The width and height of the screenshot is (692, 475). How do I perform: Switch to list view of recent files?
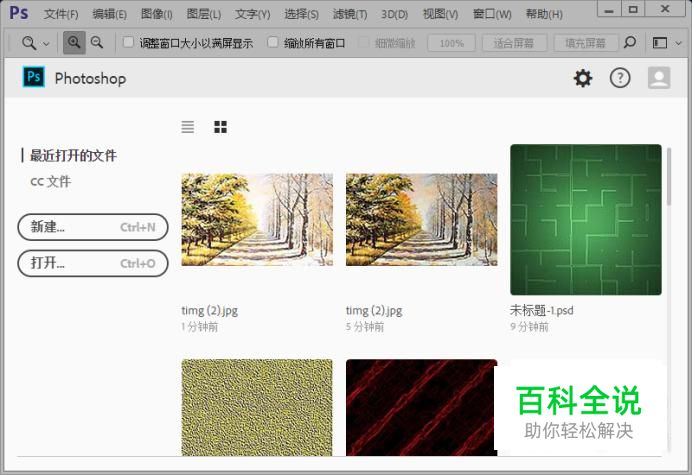(188, 127)
